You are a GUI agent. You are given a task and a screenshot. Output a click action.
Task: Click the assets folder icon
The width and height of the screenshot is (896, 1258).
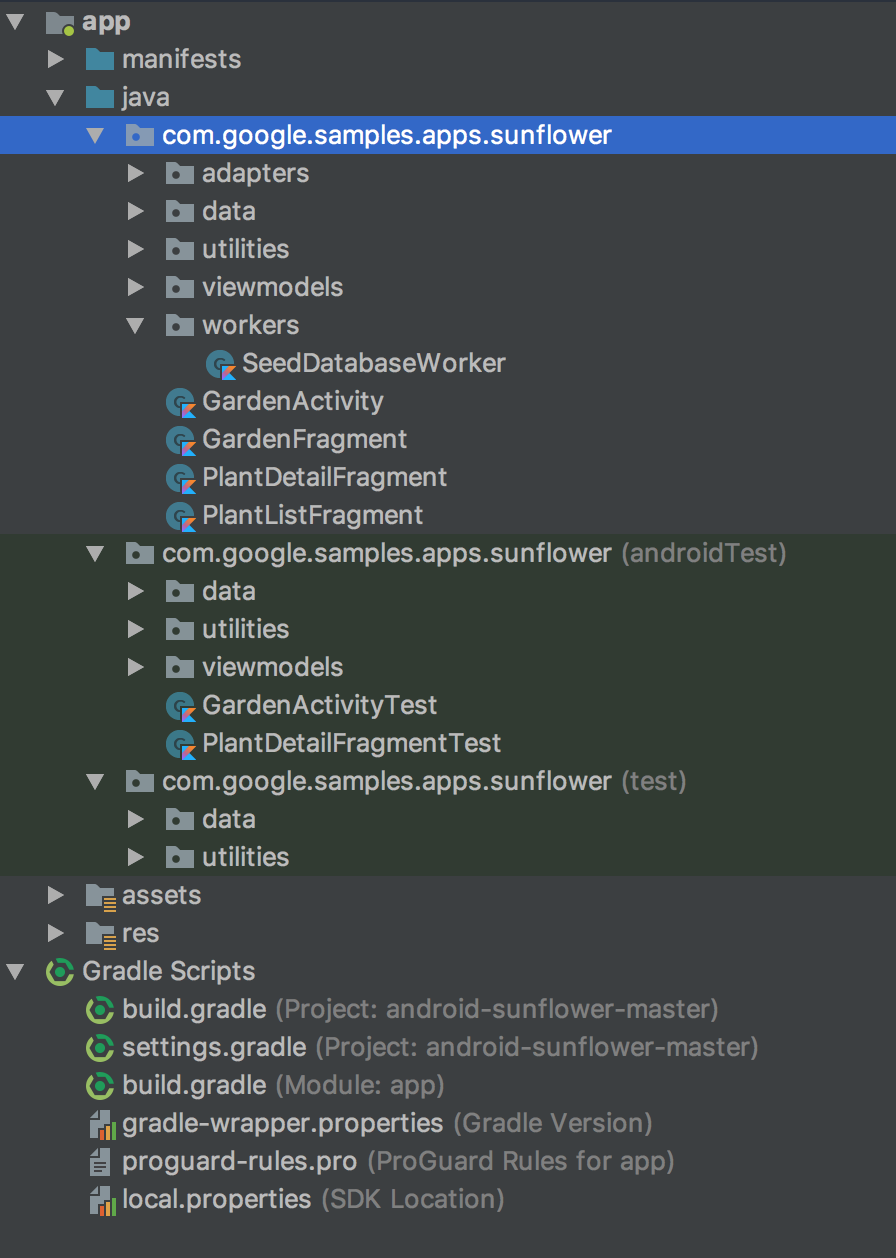[101, 896]
